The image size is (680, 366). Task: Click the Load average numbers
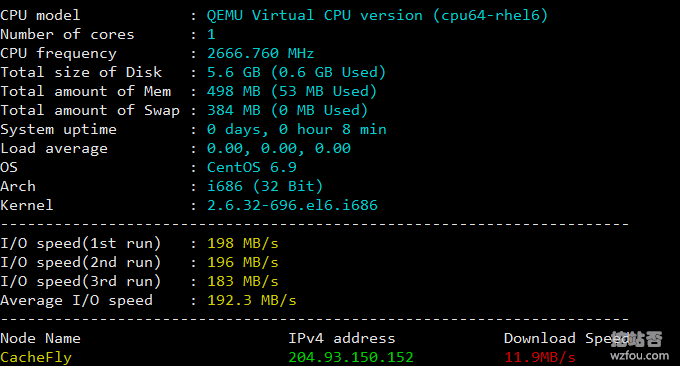[x=278, y=149]
